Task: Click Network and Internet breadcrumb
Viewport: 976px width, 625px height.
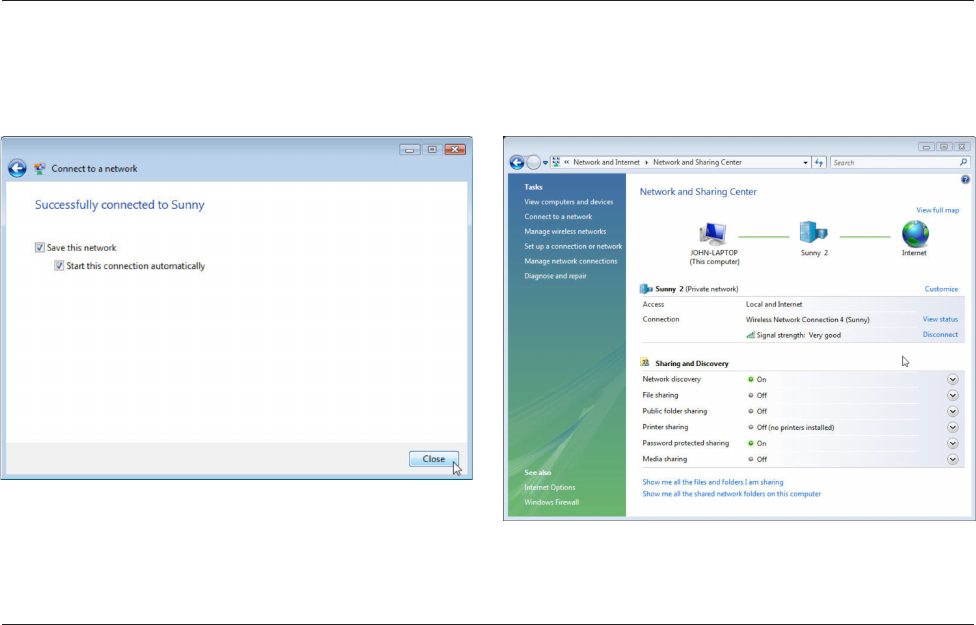Action: tap(606, 162)
